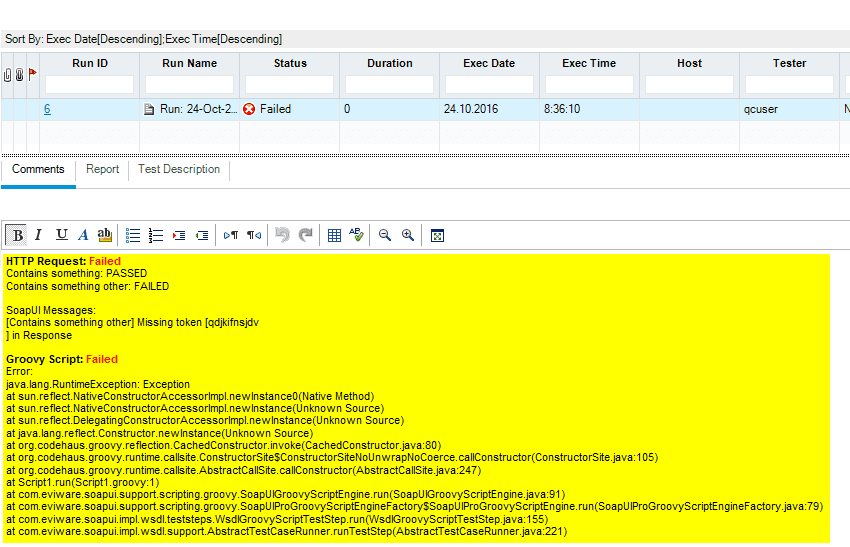Screen dimensions: 850x547
Task: Toggle bold formatting in the comments toolbar
Action: coord(17,235)
